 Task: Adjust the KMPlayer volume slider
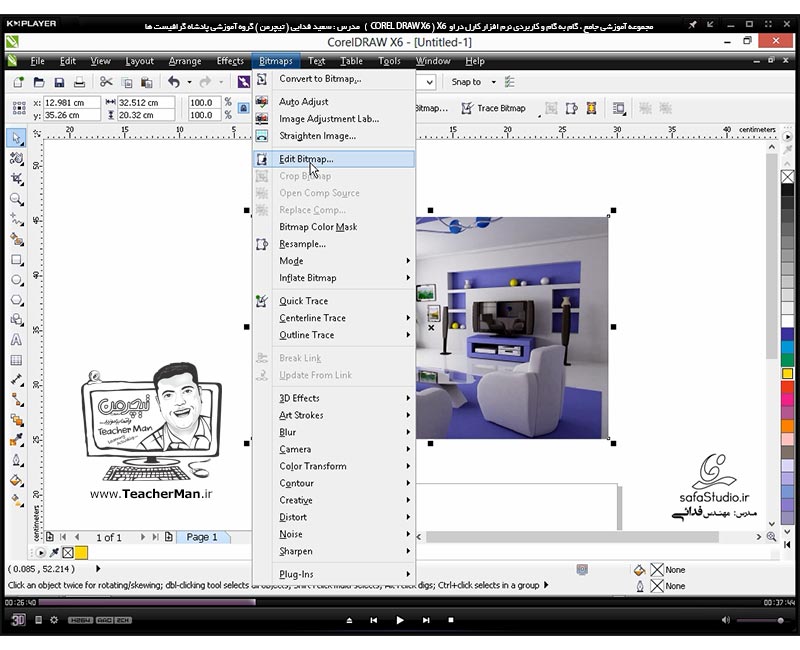[761, 620]
